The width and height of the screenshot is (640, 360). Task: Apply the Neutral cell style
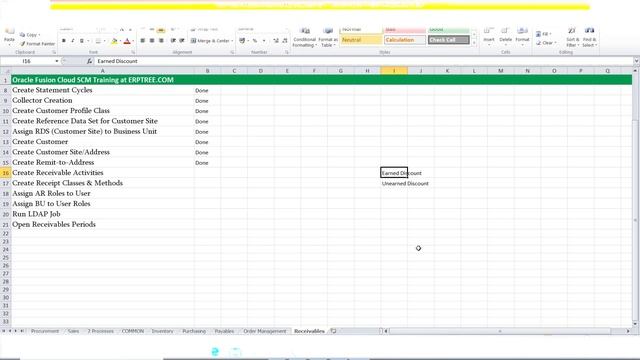click(361, 40)
